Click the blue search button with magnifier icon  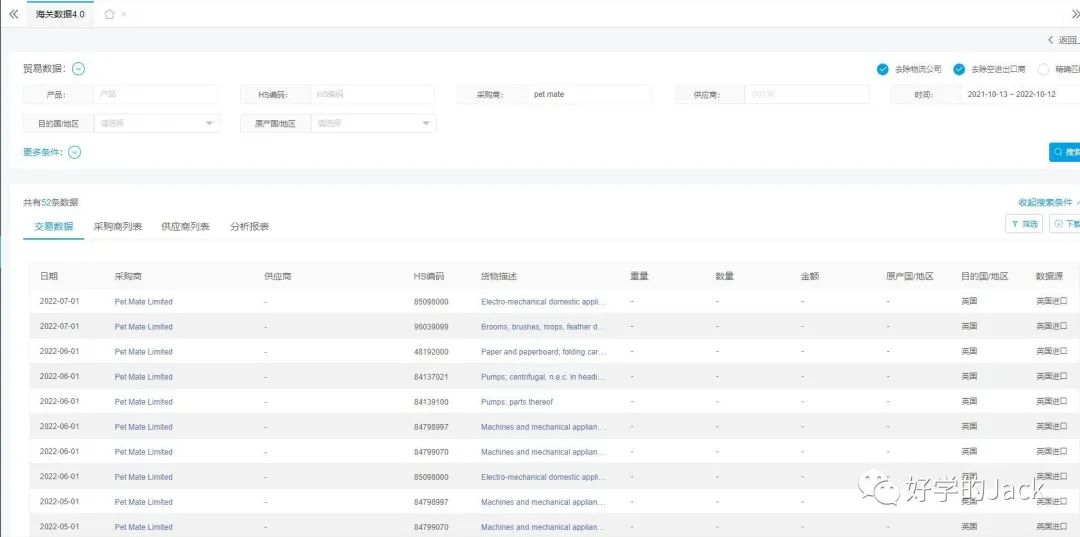(x=1065, y=152)
